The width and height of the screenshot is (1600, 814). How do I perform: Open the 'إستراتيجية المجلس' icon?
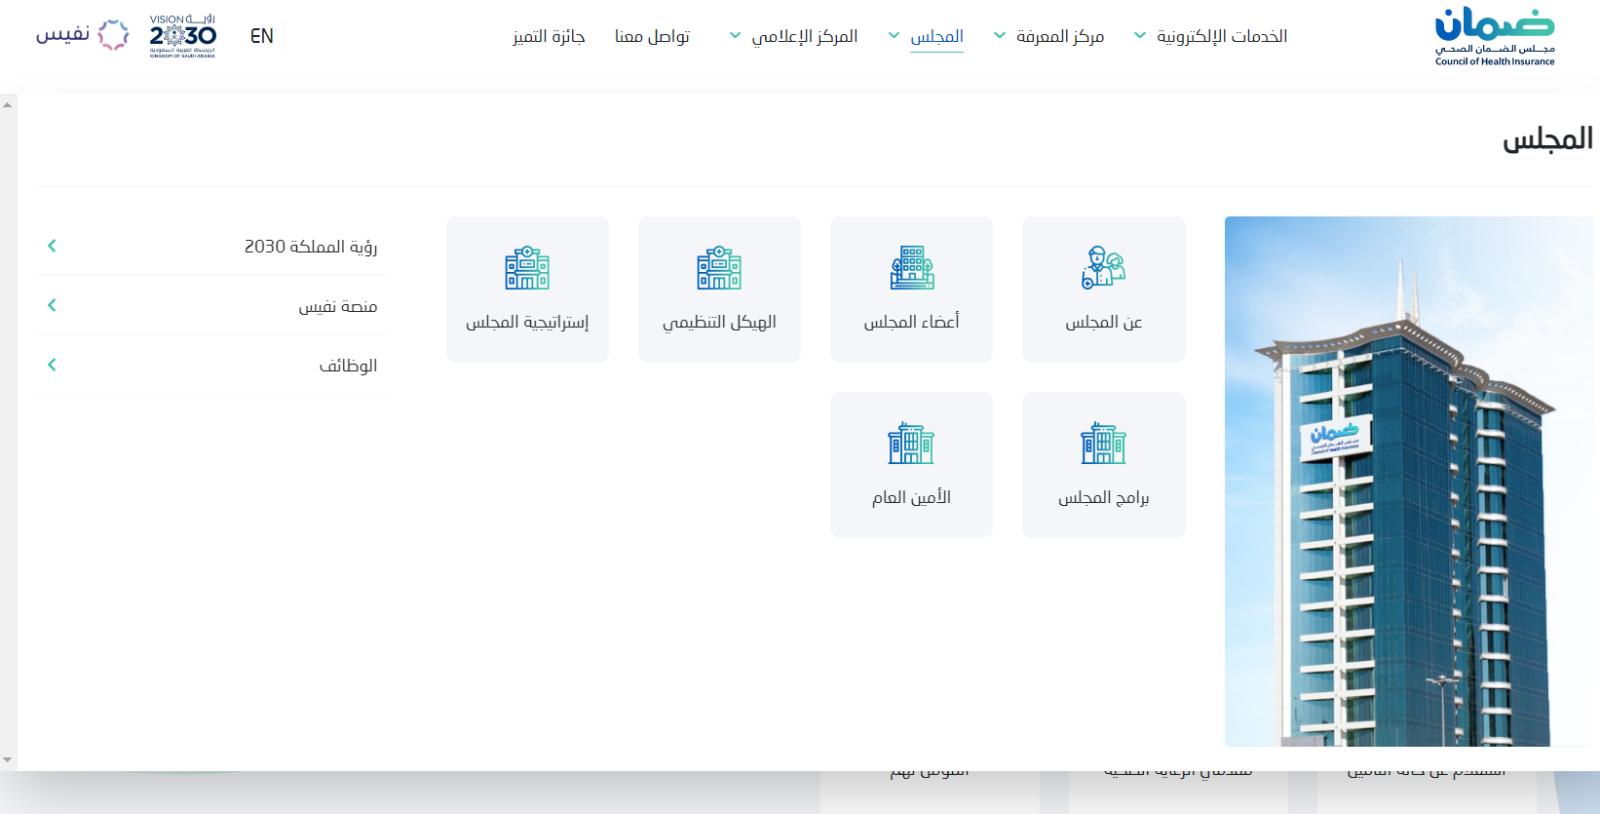click(527, 268)
